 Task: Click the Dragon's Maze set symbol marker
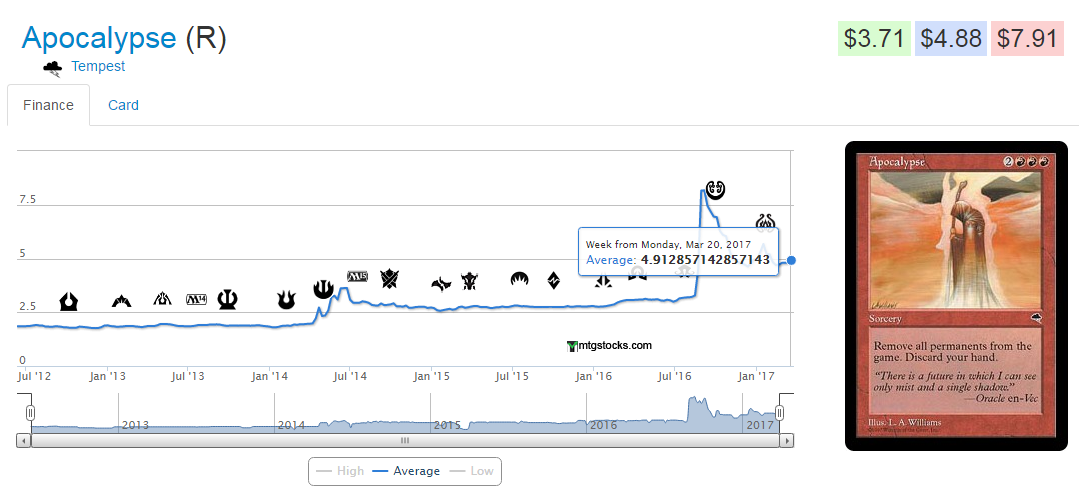click(163, 299)
